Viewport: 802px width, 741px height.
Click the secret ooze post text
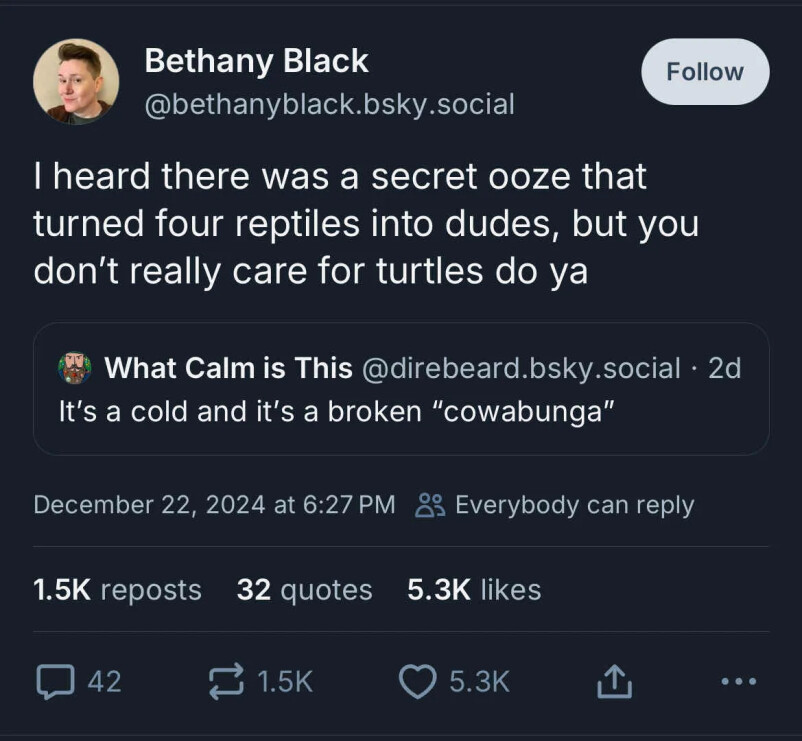coord(365,224)
